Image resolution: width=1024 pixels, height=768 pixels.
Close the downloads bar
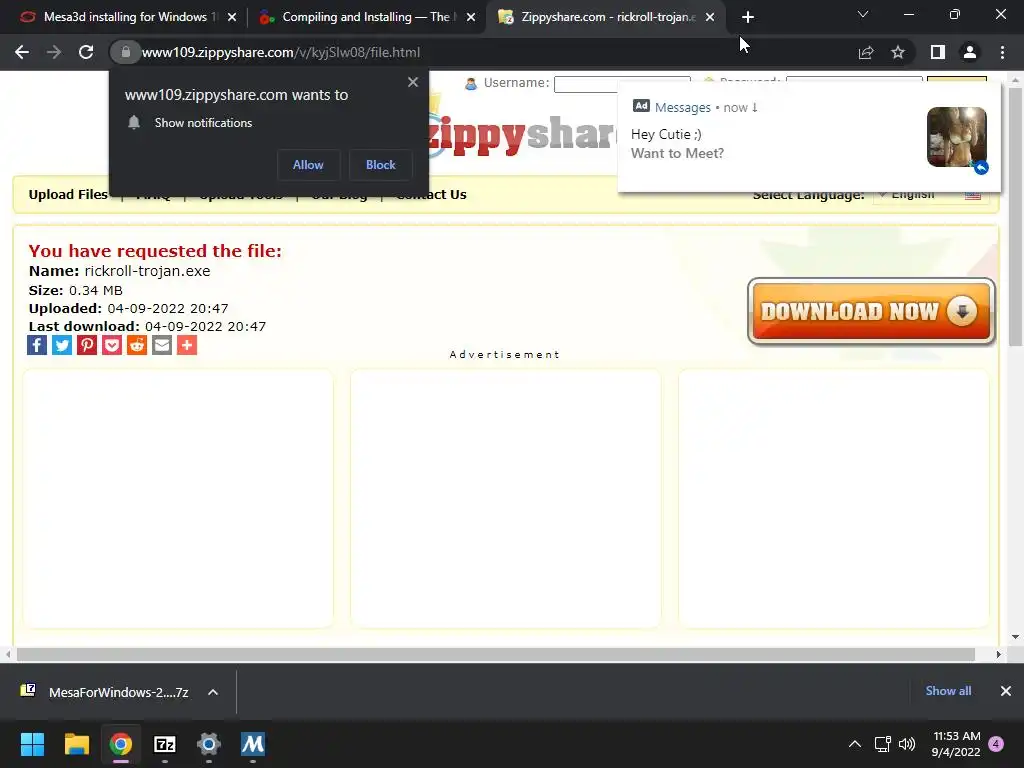(1006, 691)
